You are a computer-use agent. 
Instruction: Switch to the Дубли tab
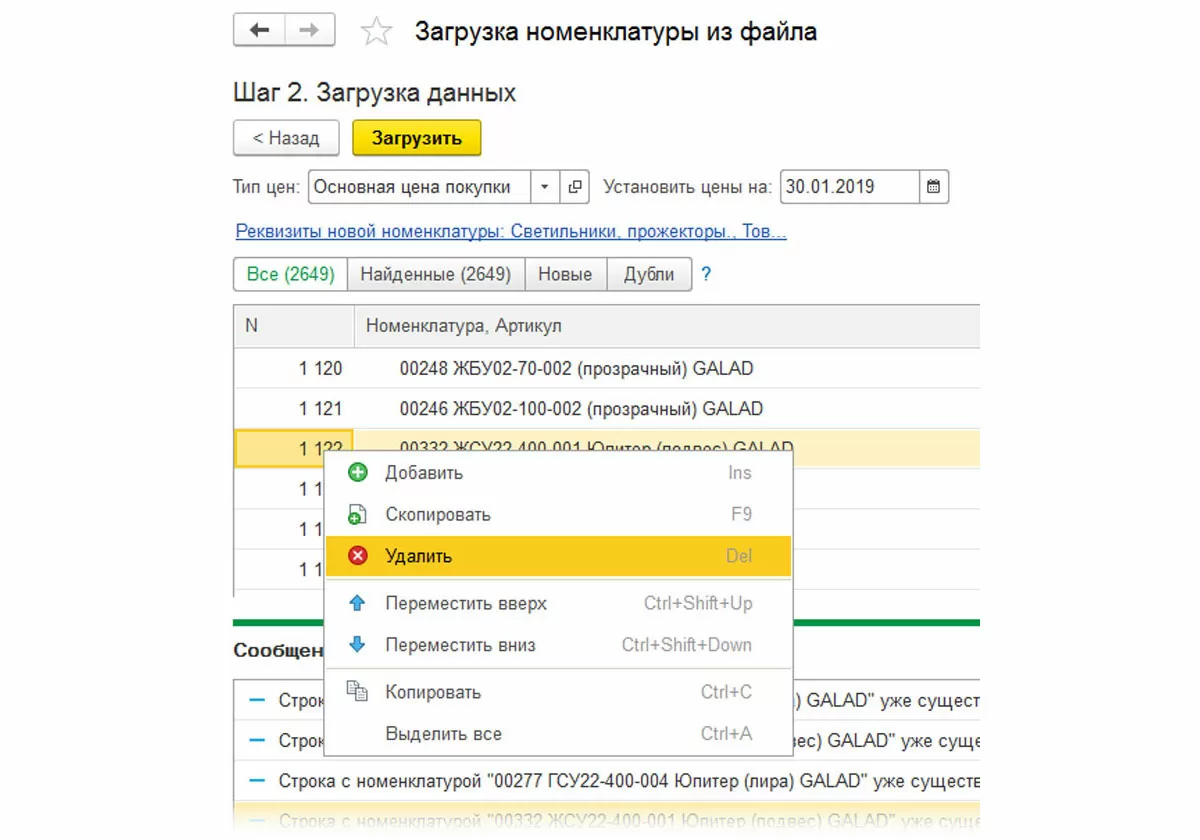(649, 274)
